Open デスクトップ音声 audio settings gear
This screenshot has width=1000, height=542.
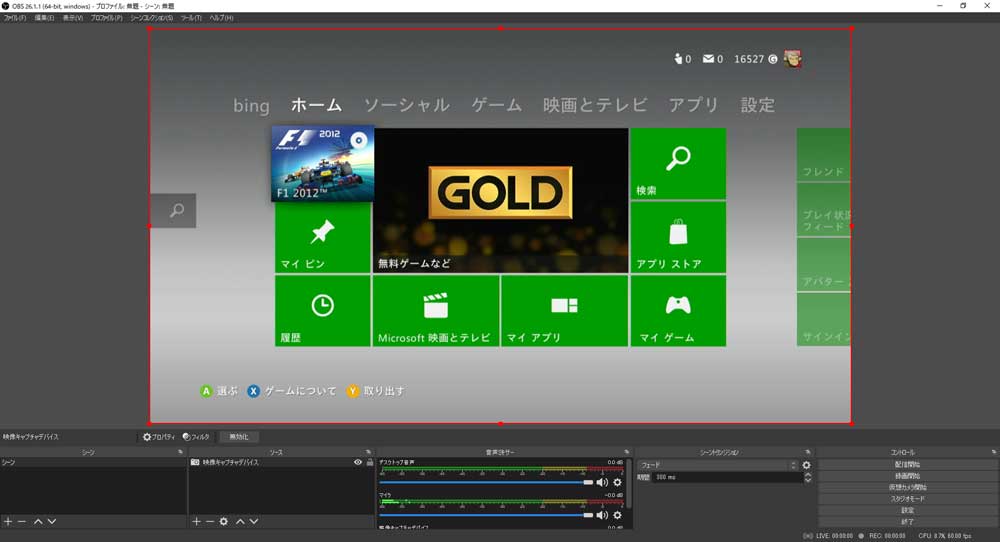[x=617, y=482]
